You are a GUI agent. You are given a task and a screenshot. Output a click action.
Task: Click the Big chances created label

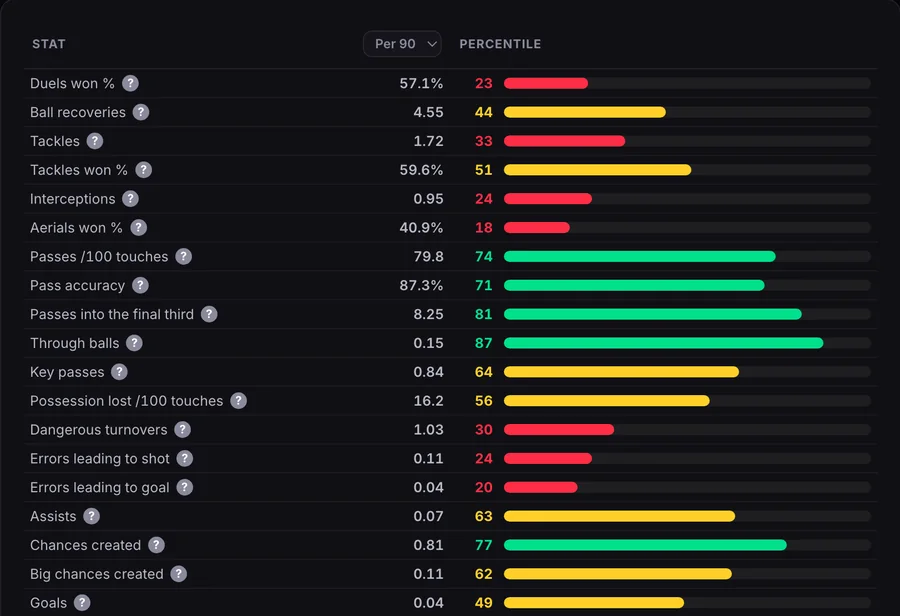pyautogui.click(x=96, y=574)
